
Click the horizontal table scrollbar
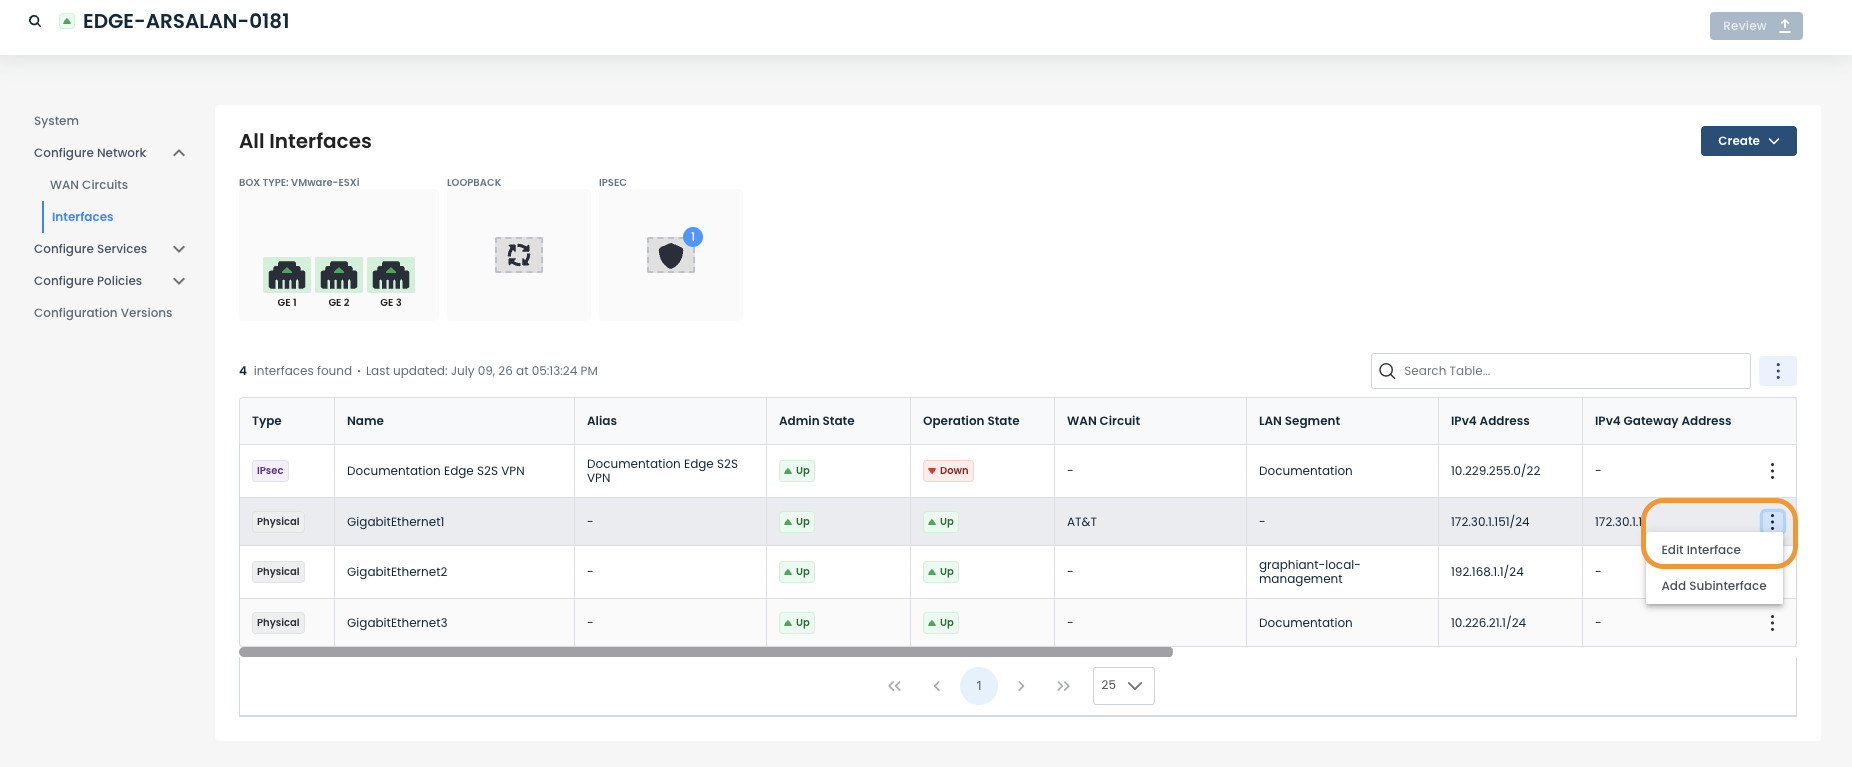pos(706,652)
